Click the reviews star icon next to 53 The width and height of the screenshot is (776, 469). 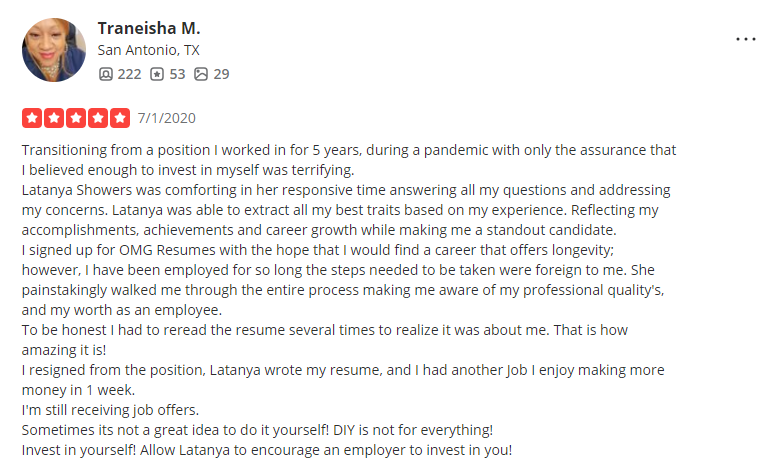coord(157,74)
